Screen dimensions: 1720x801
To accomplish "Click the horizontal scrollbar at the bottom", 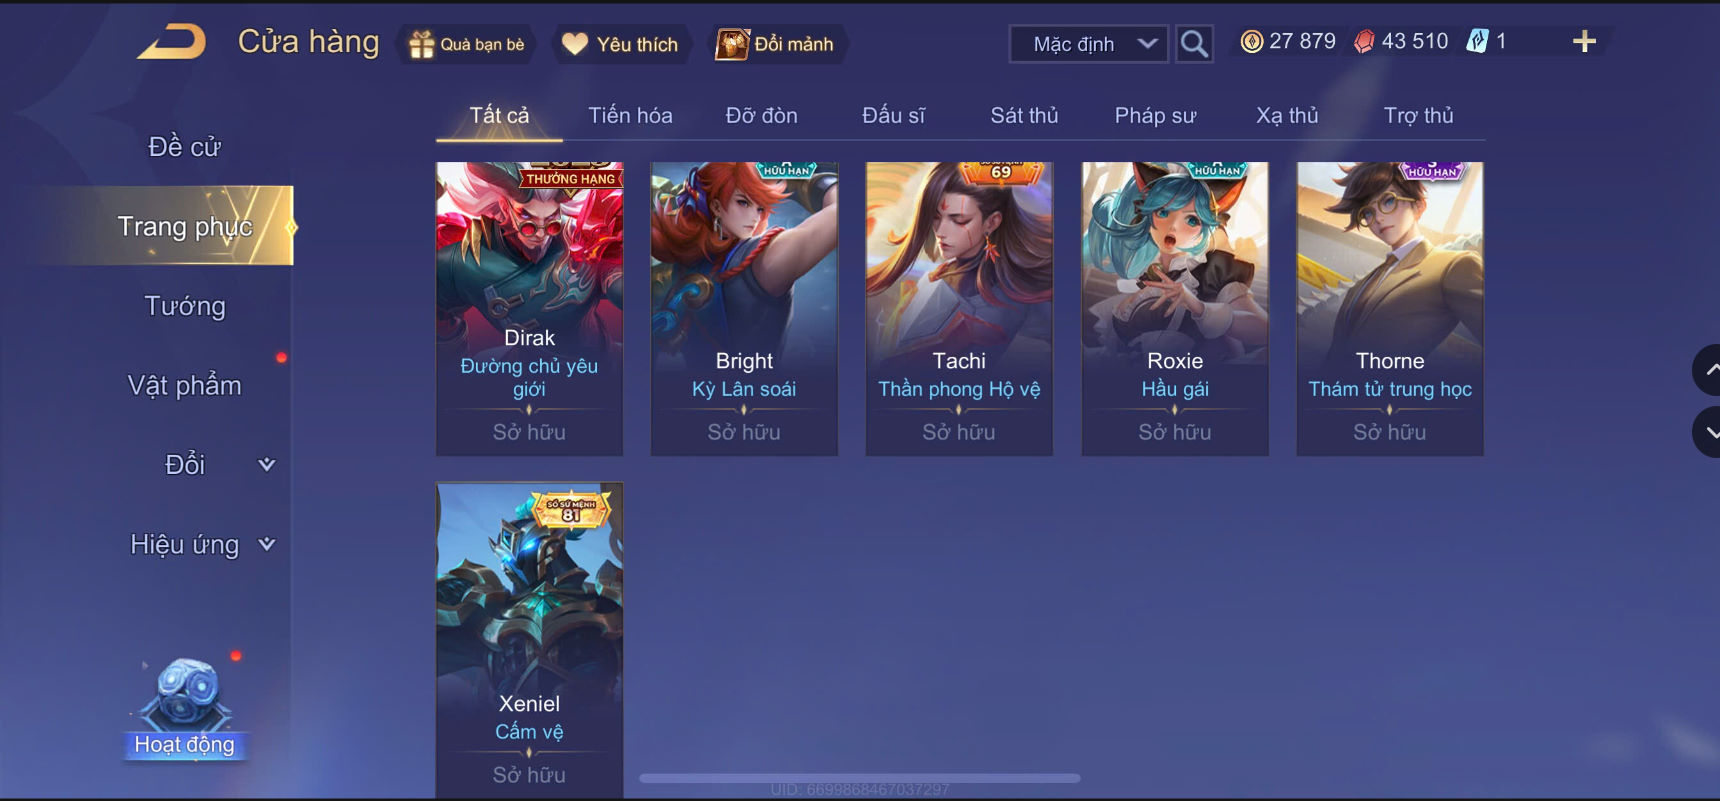I will coord(860,778).
